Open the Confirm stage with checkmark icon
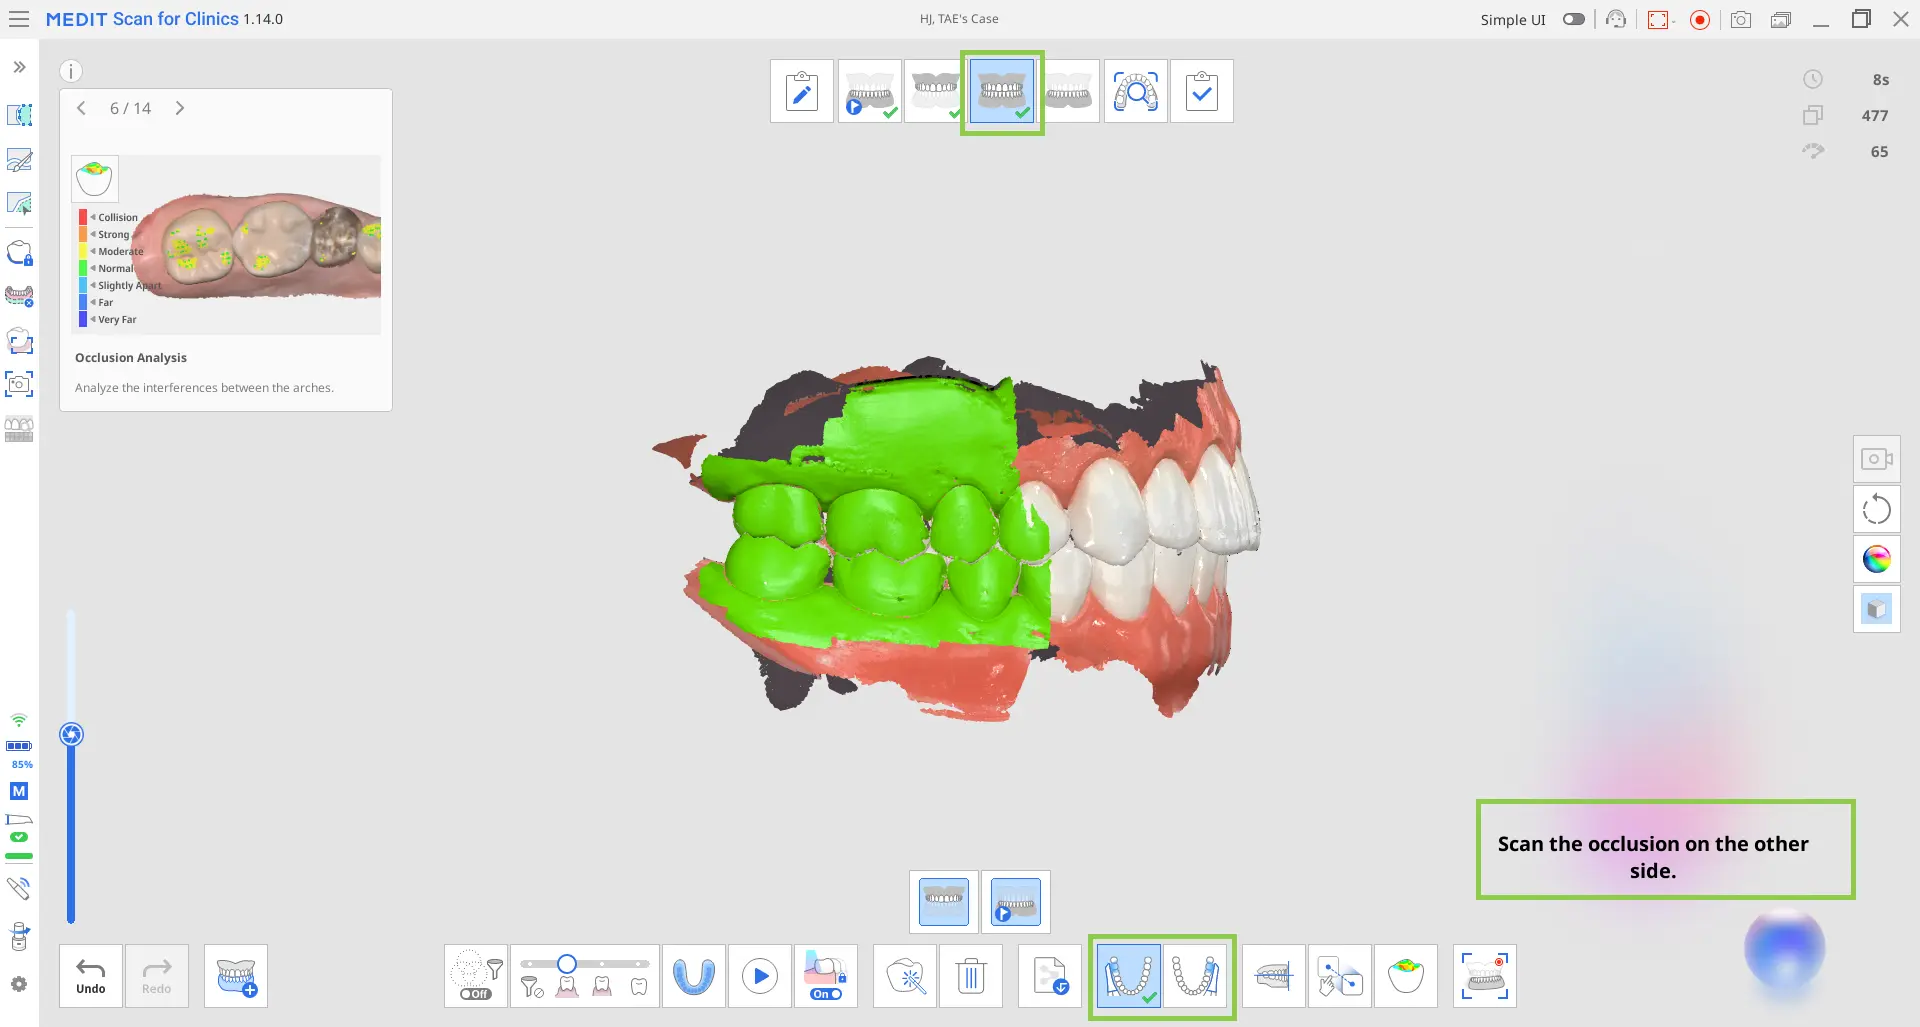The width and height of the screenshot is (1920, 1027). click(x=1202, y=91)
